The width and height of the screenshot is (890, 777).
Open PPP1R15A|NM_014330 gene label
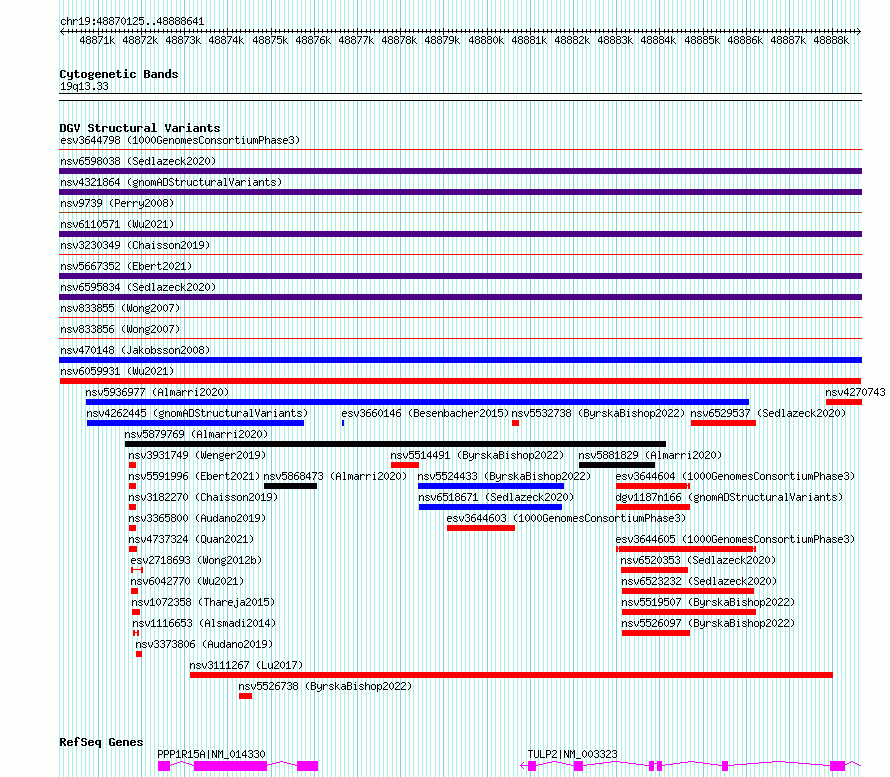[x=211, y=754]
